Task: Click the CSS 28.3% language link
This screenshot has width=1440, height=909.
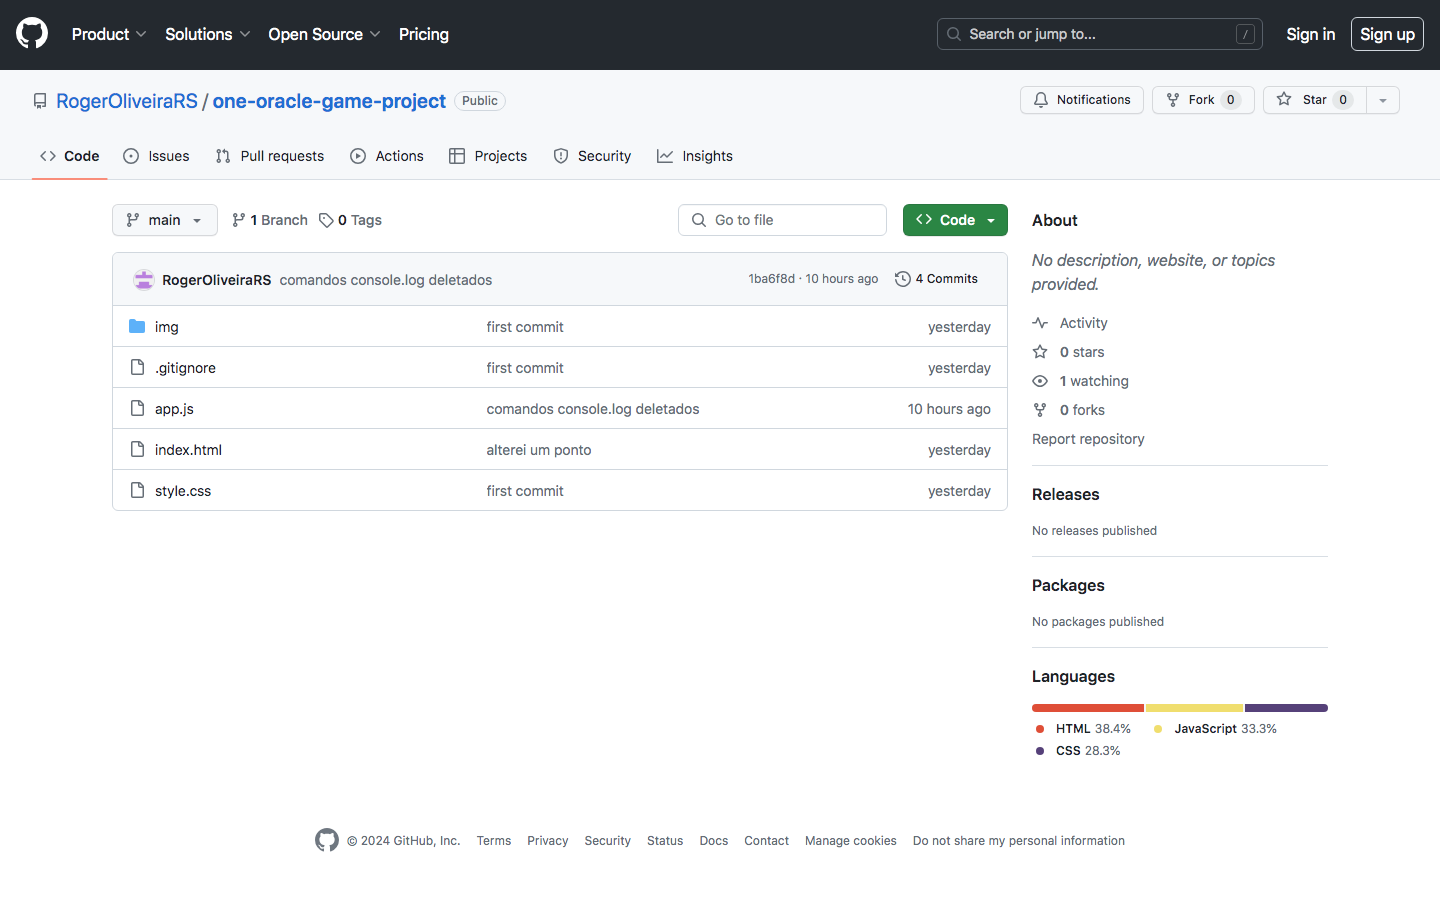Action: (1078, 751)
